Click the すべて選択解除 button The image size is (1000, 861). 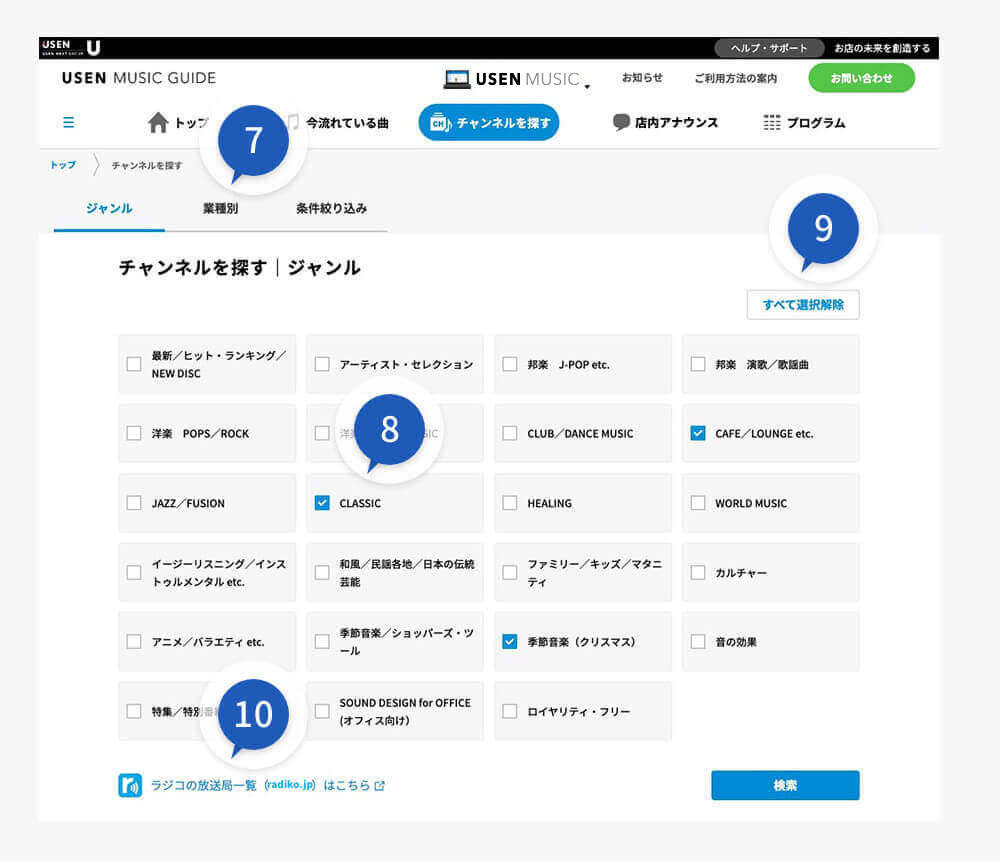802,305
